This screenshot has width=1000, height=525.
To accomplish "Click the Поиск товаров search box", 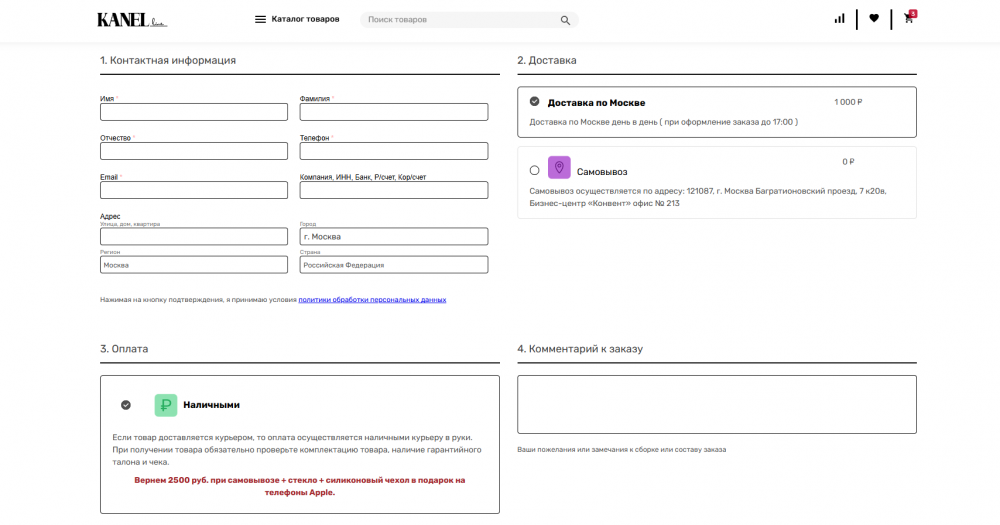I will click(x=460, y=20).
